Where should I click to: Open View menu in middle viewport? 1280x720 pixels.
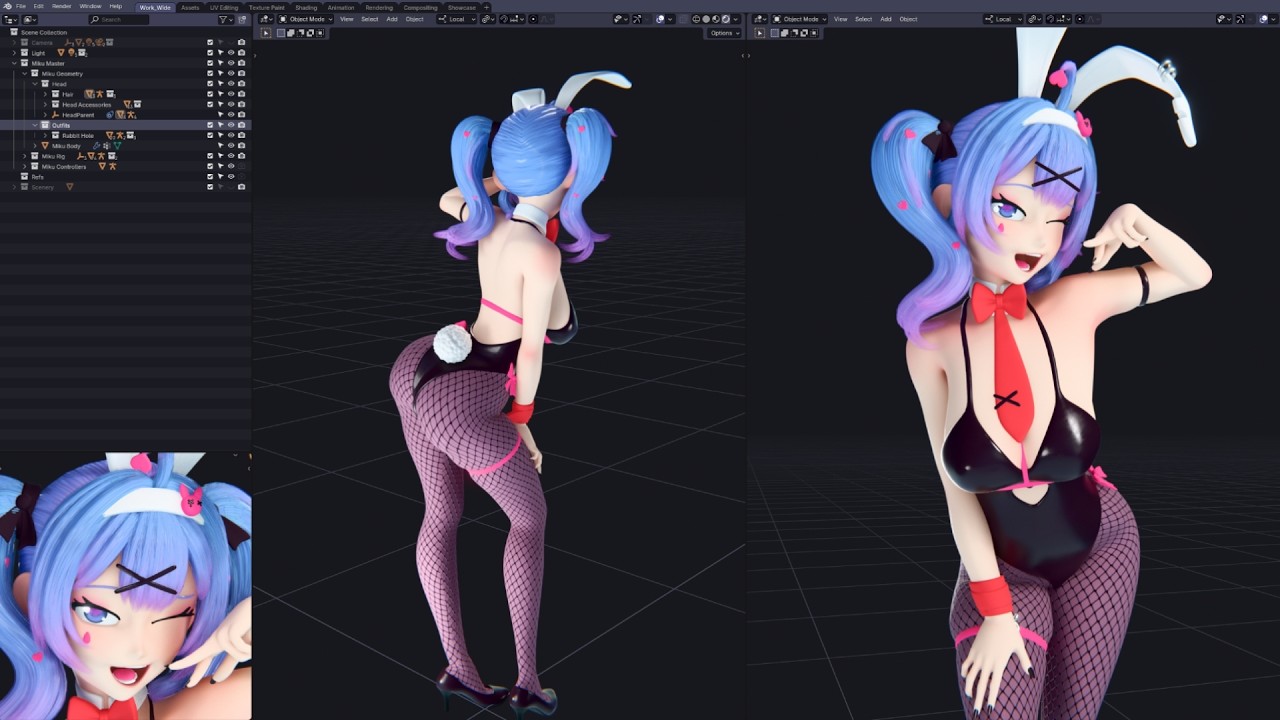[x=347, y=19]
